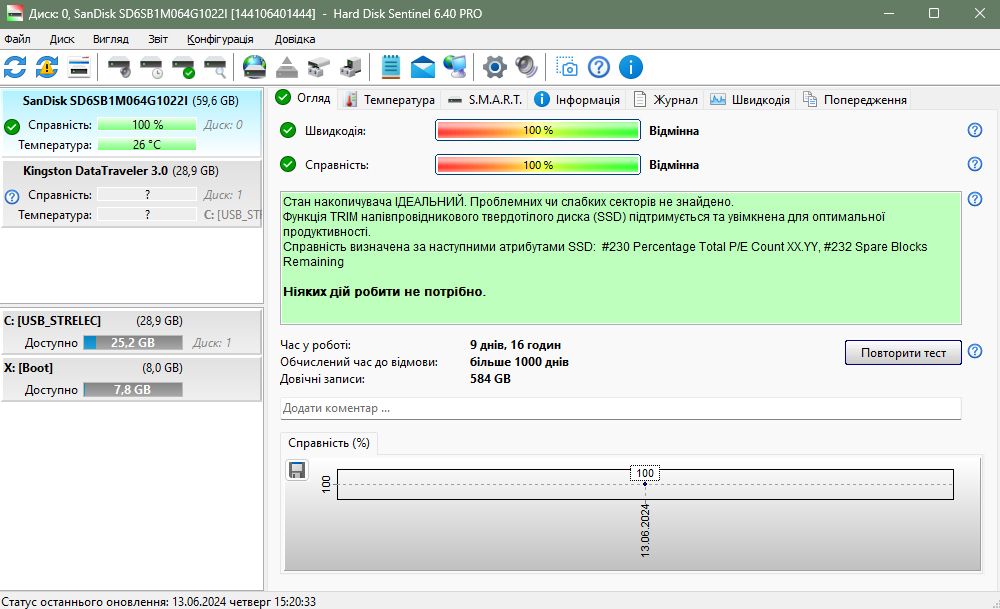Screen dimensions: 1000x609
Task: Switch to the Попередження tab
Action: [x=855, y=99]
